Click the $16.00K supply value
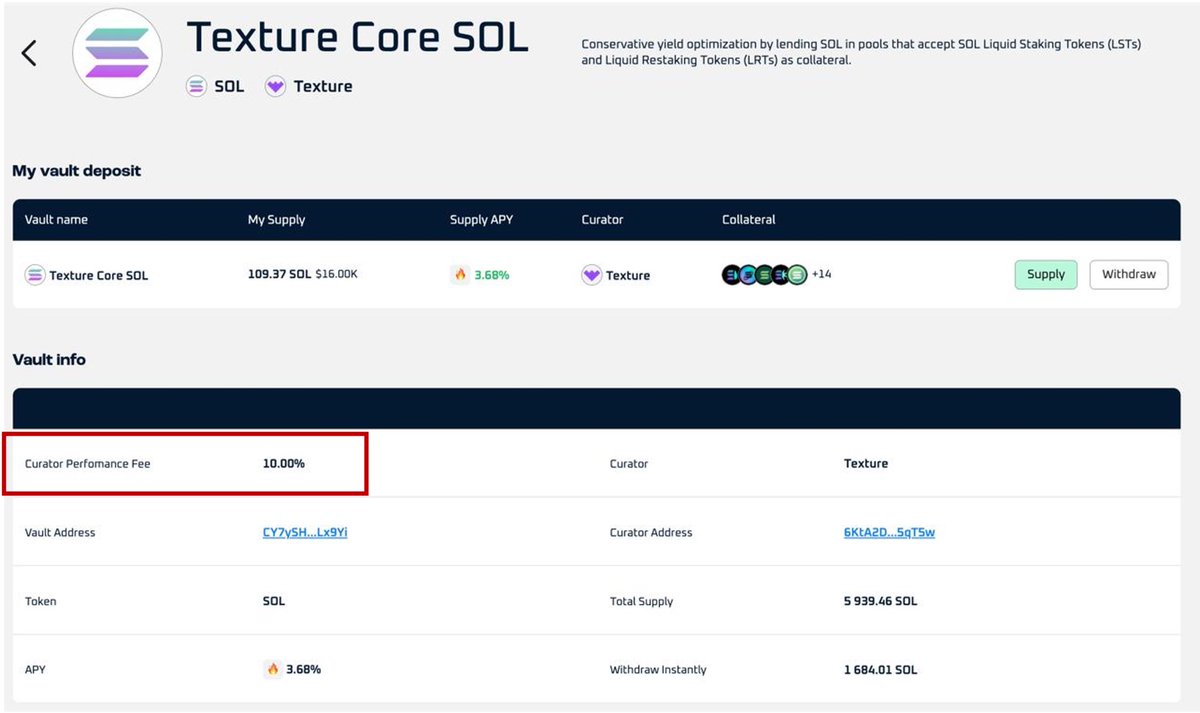This screenshot has width=1200, height=713. (336, 274)
